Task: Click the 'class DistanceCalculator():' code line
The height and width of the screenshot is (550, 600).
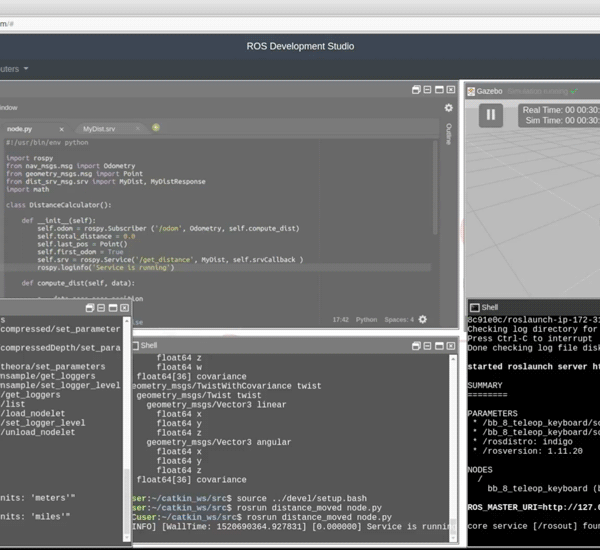Action: click(59, 205)
